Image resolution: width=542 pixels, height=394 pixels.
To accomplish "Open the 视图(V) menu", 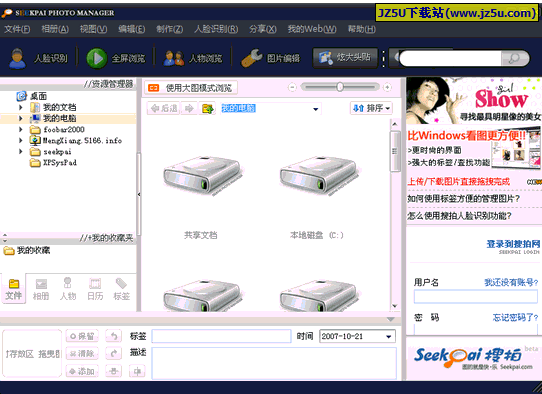I will tap(93, 29).
